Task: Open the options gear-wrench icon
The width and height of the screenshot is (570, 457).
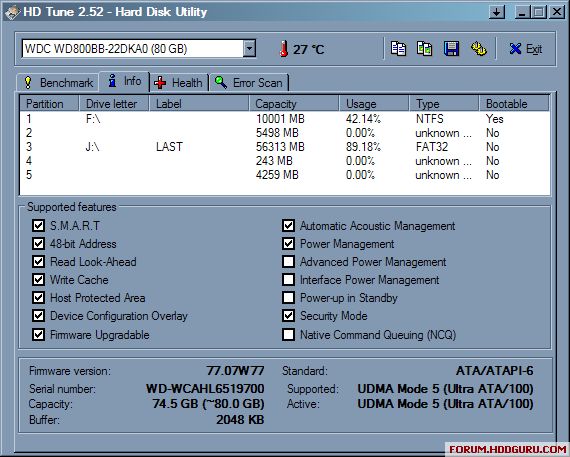Action: 478,49
